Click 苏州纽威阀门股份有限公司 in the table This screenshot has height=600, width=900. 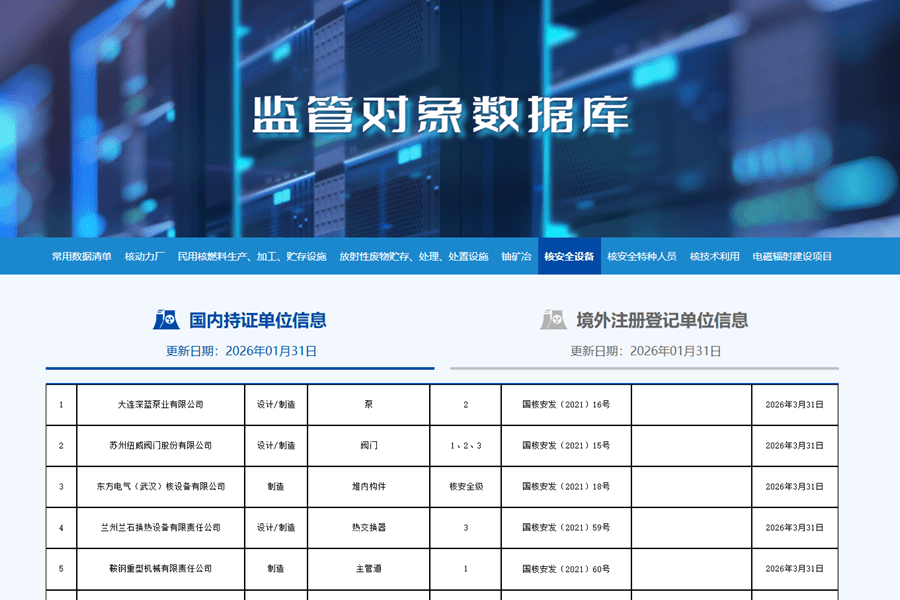(x=160, y=446)
